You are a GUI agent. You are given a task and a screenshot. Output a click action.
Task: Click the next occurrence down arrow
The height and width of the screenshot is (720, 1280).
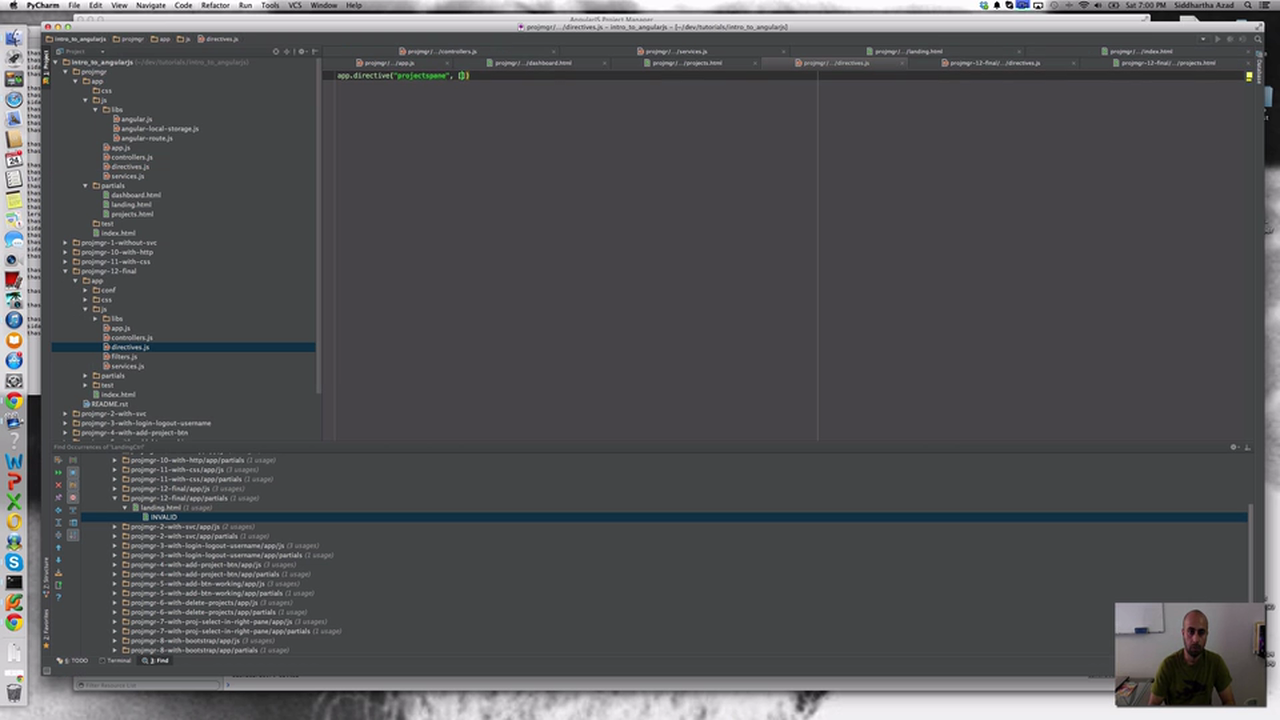(58, 560)
